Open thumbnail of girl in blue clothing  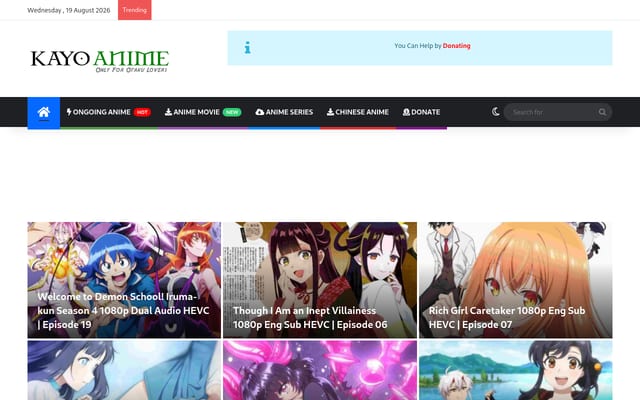point(124,370)
